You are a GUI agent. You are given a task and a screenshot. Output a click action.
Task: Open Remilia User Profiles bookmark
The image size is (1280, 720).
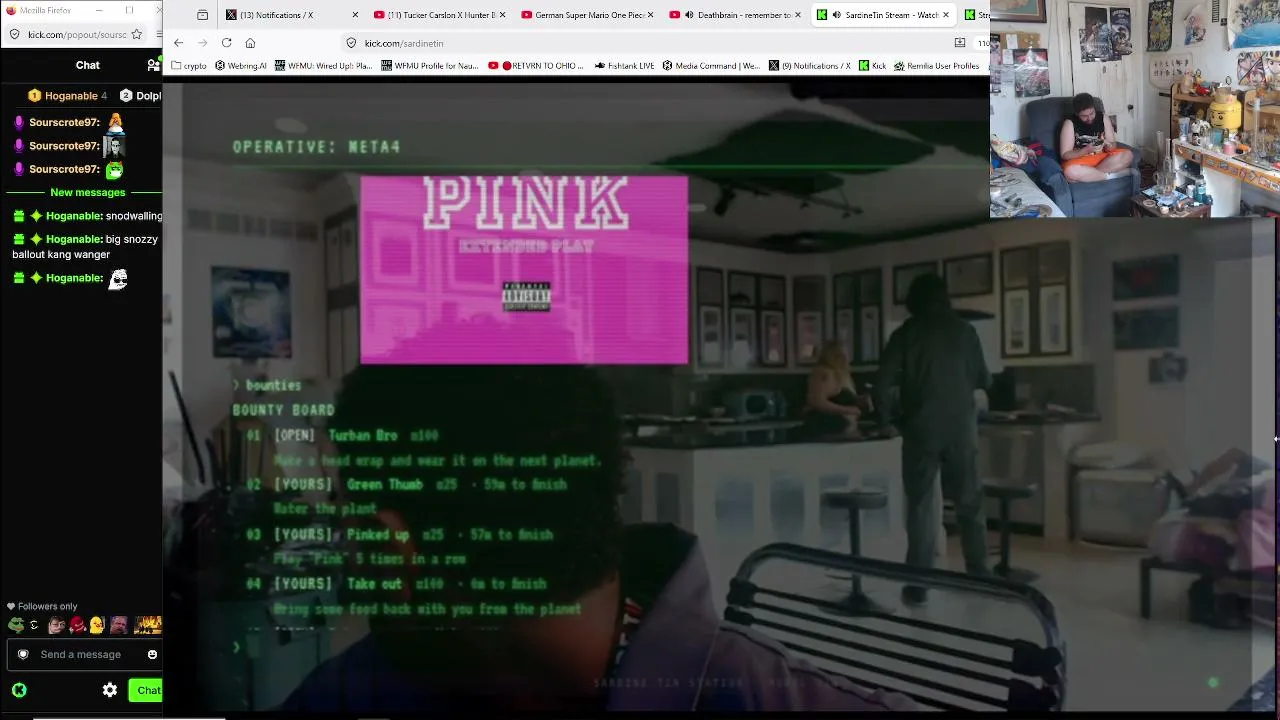point(937,66)
